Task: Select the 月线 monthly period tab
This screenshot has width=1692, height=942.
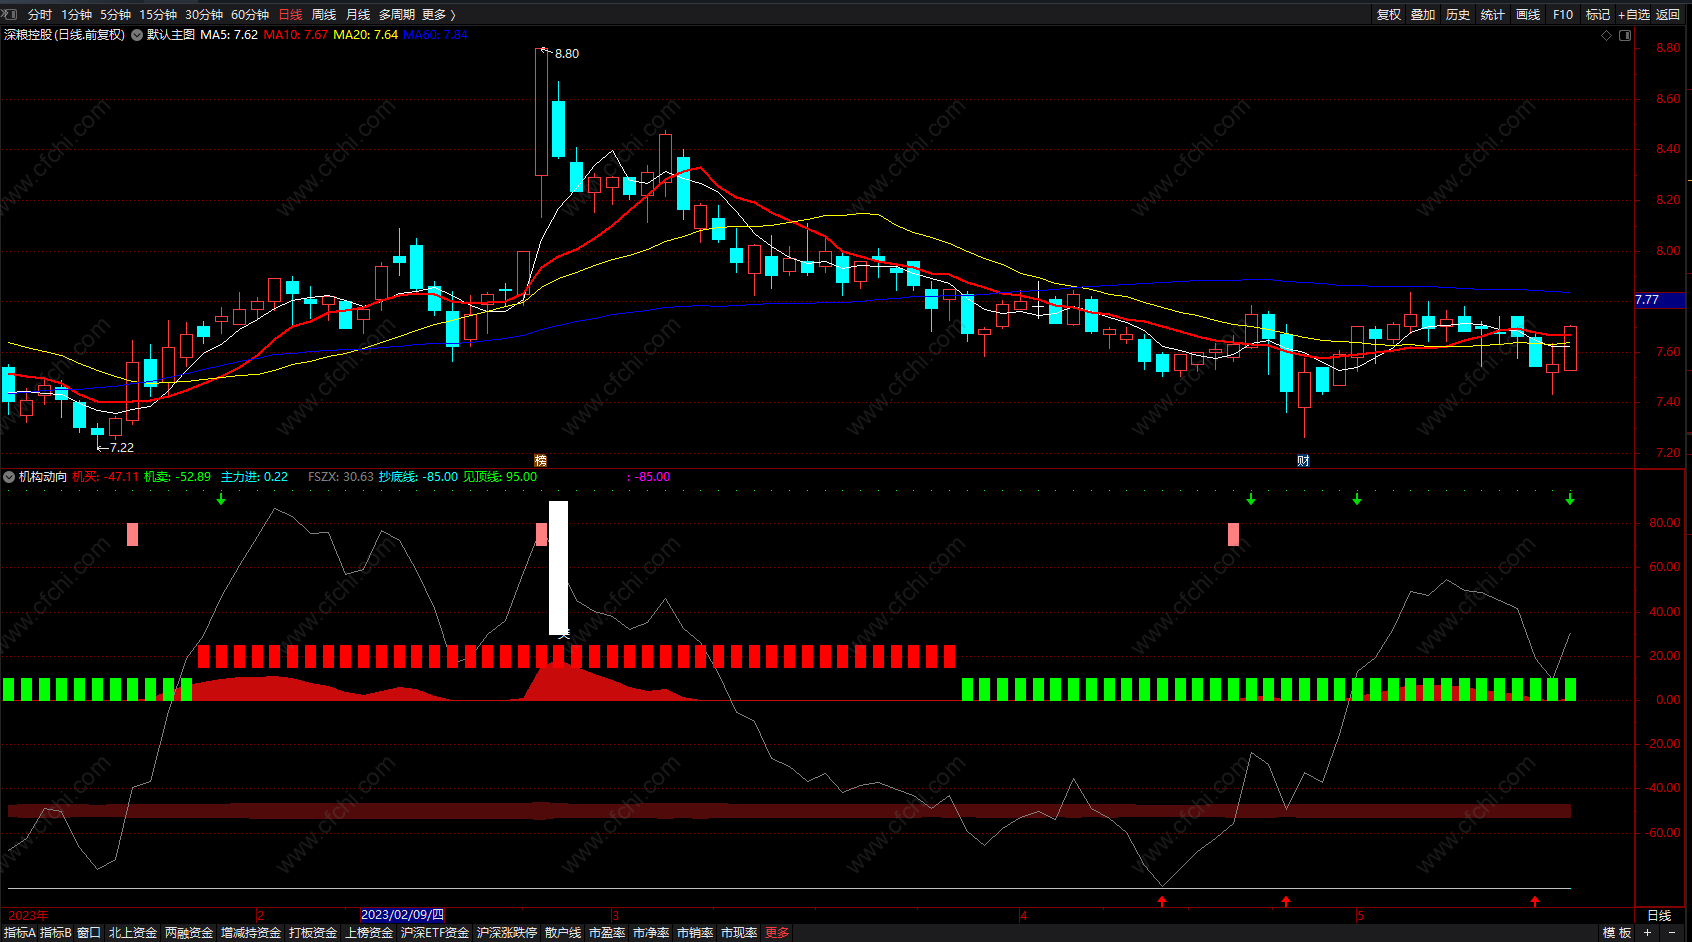Action: 358,14
